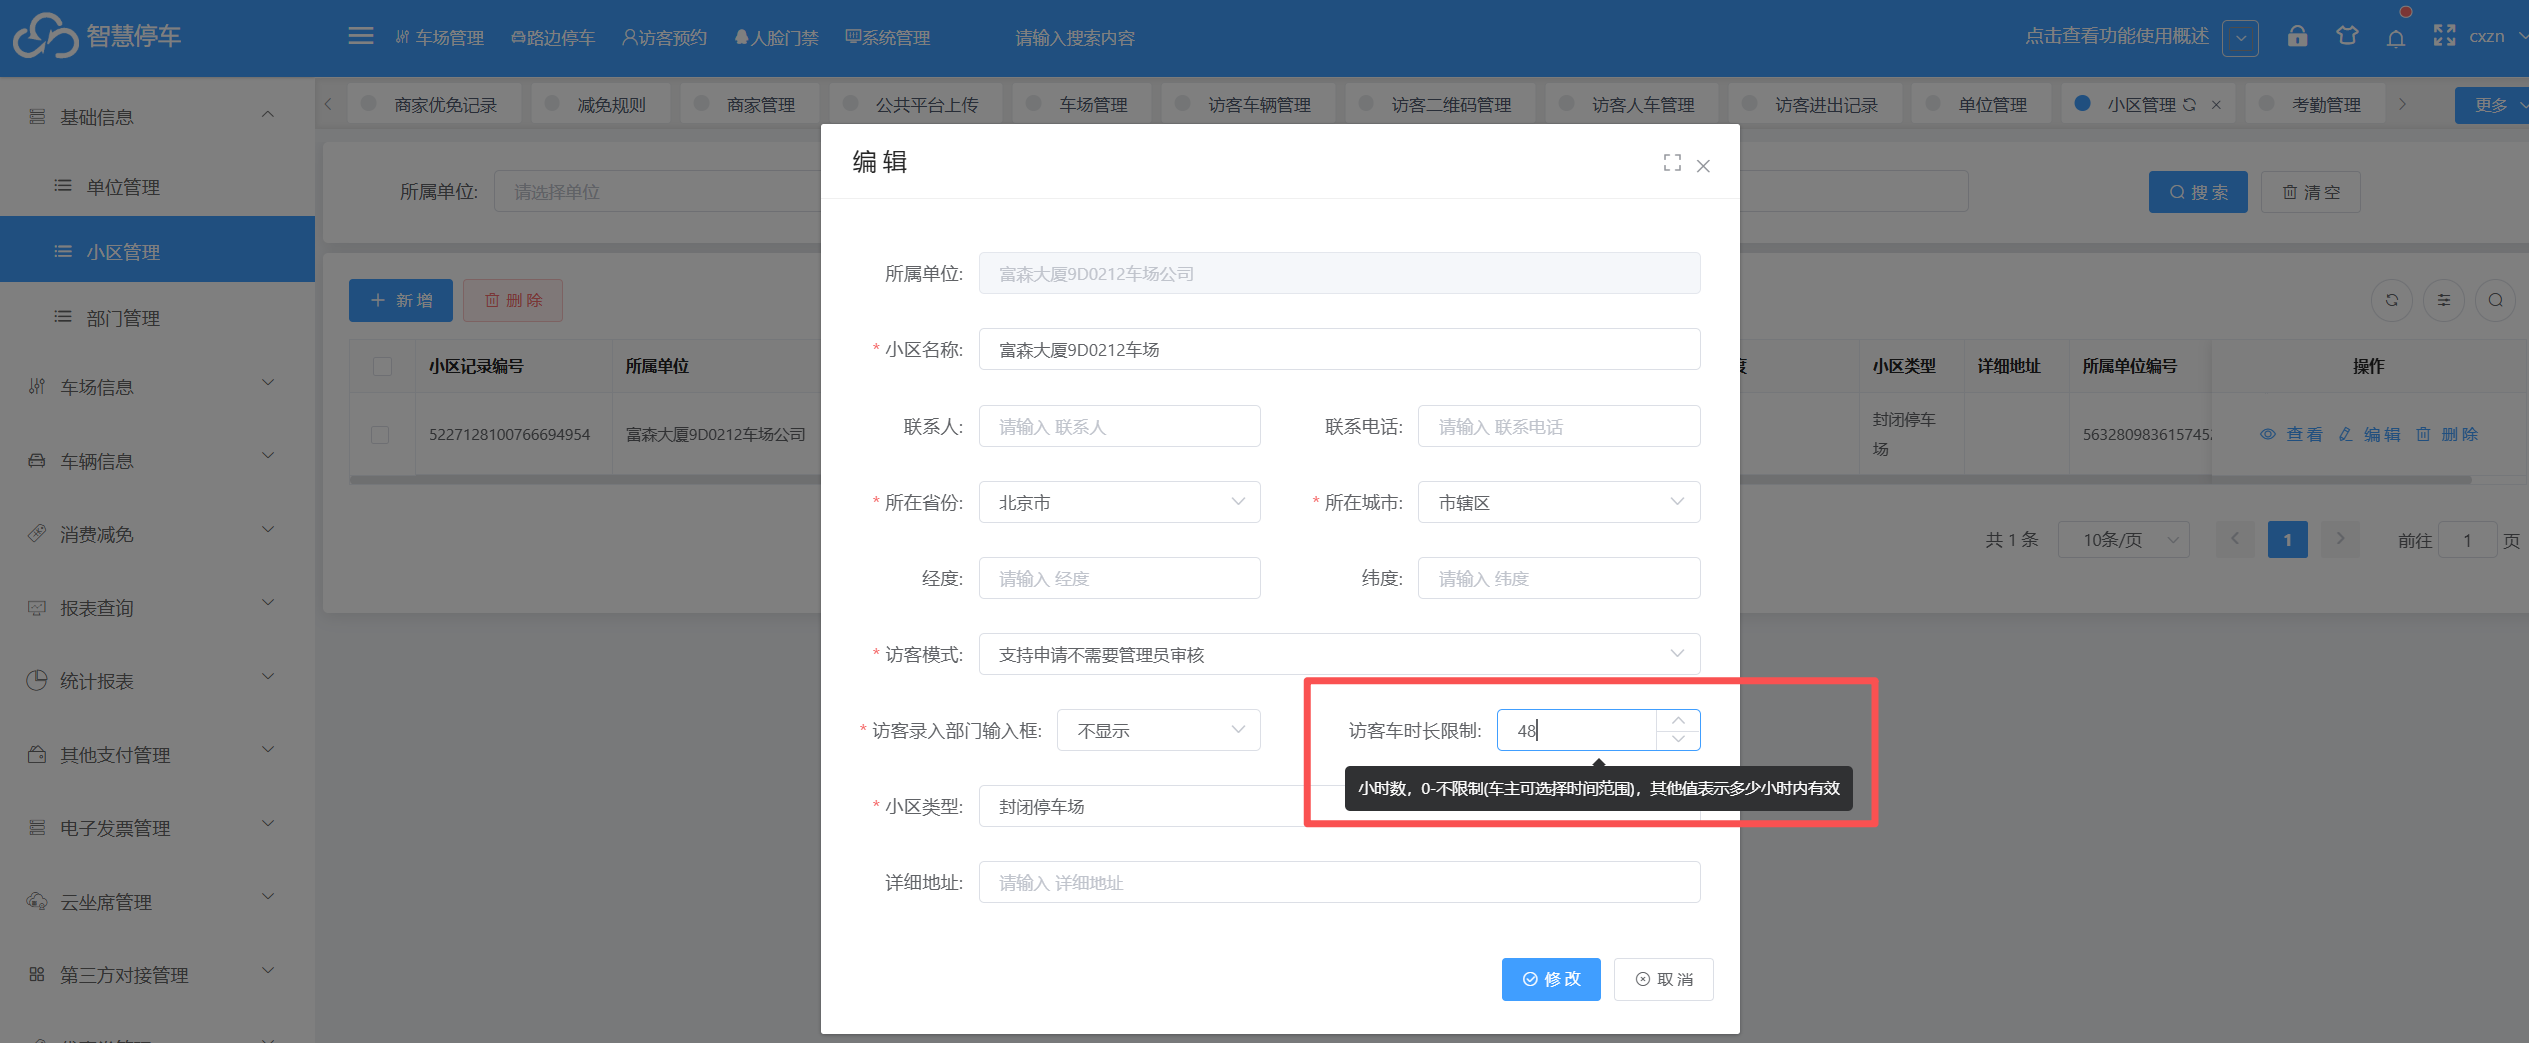This screenshot has width=2529, height=1043.
Task: Click the 查看 link in row
Action: pyautogui.click(x=2292, y=435)
